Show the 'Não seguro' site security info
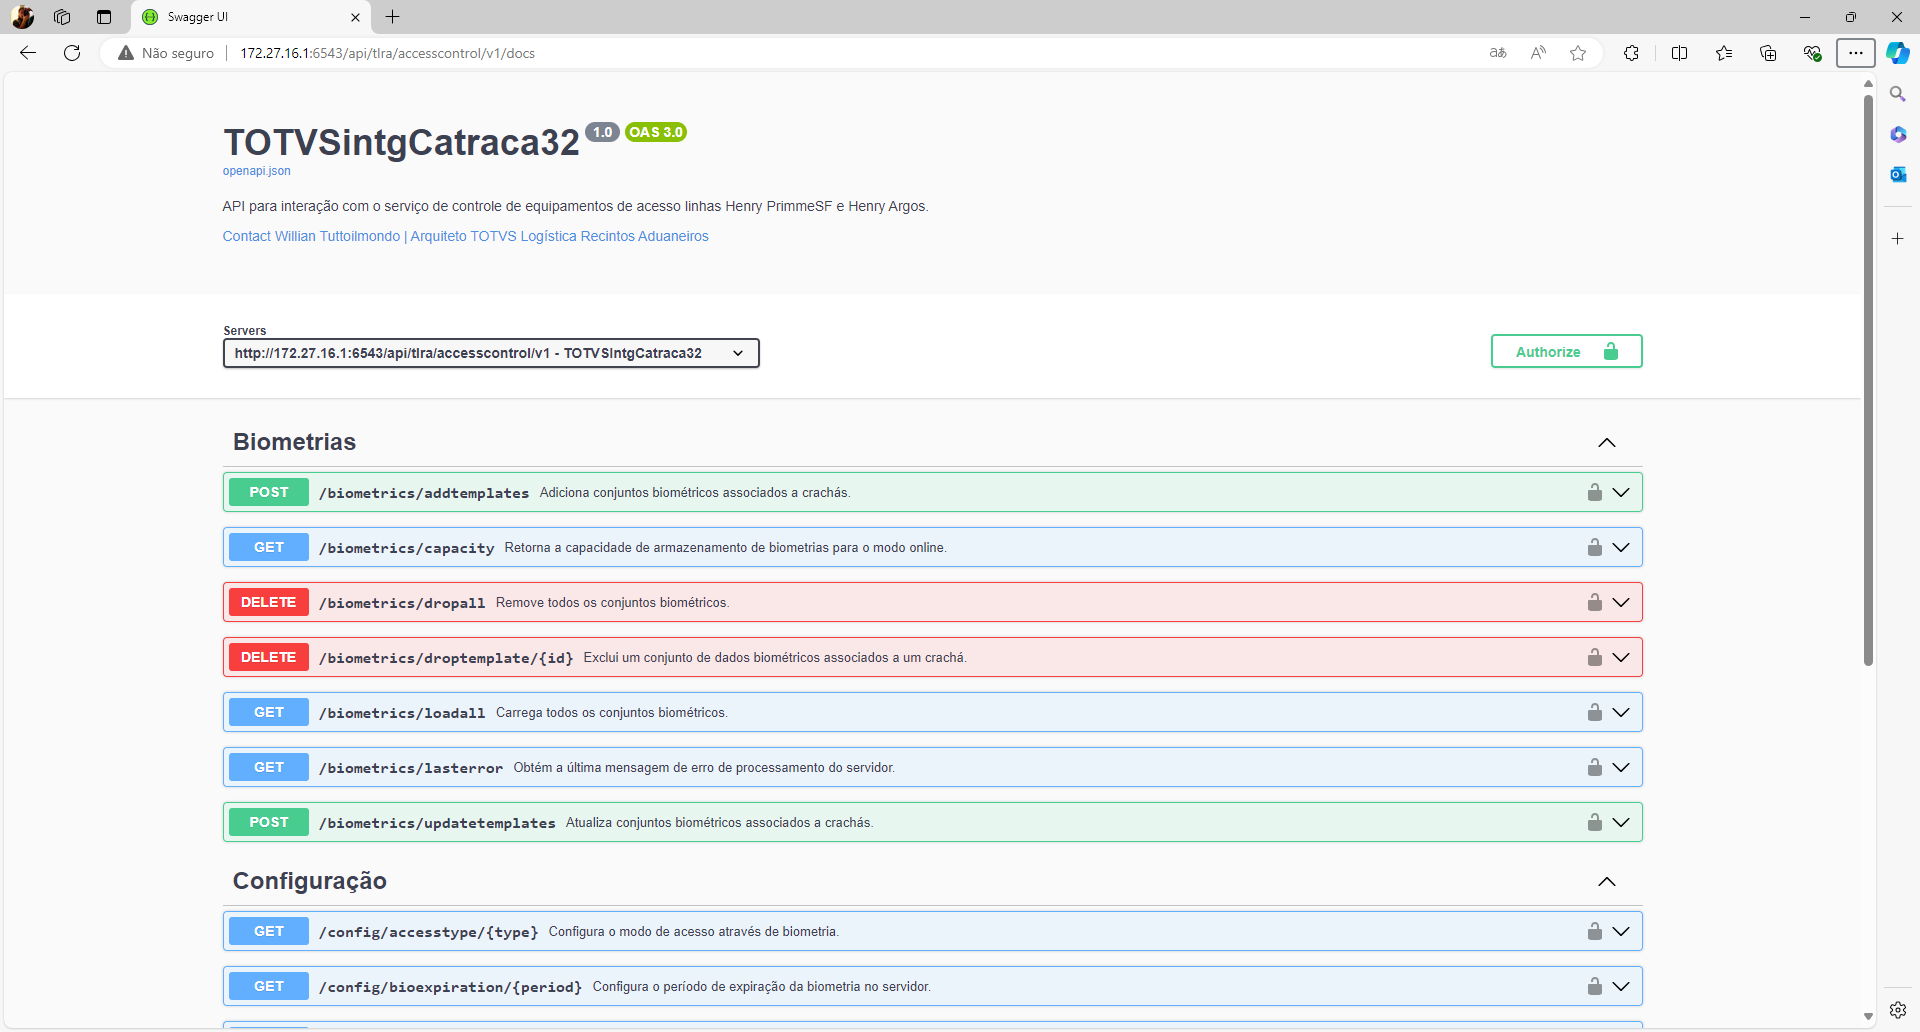Viewport: 1920px width, 1032px height. pos(166,53)
